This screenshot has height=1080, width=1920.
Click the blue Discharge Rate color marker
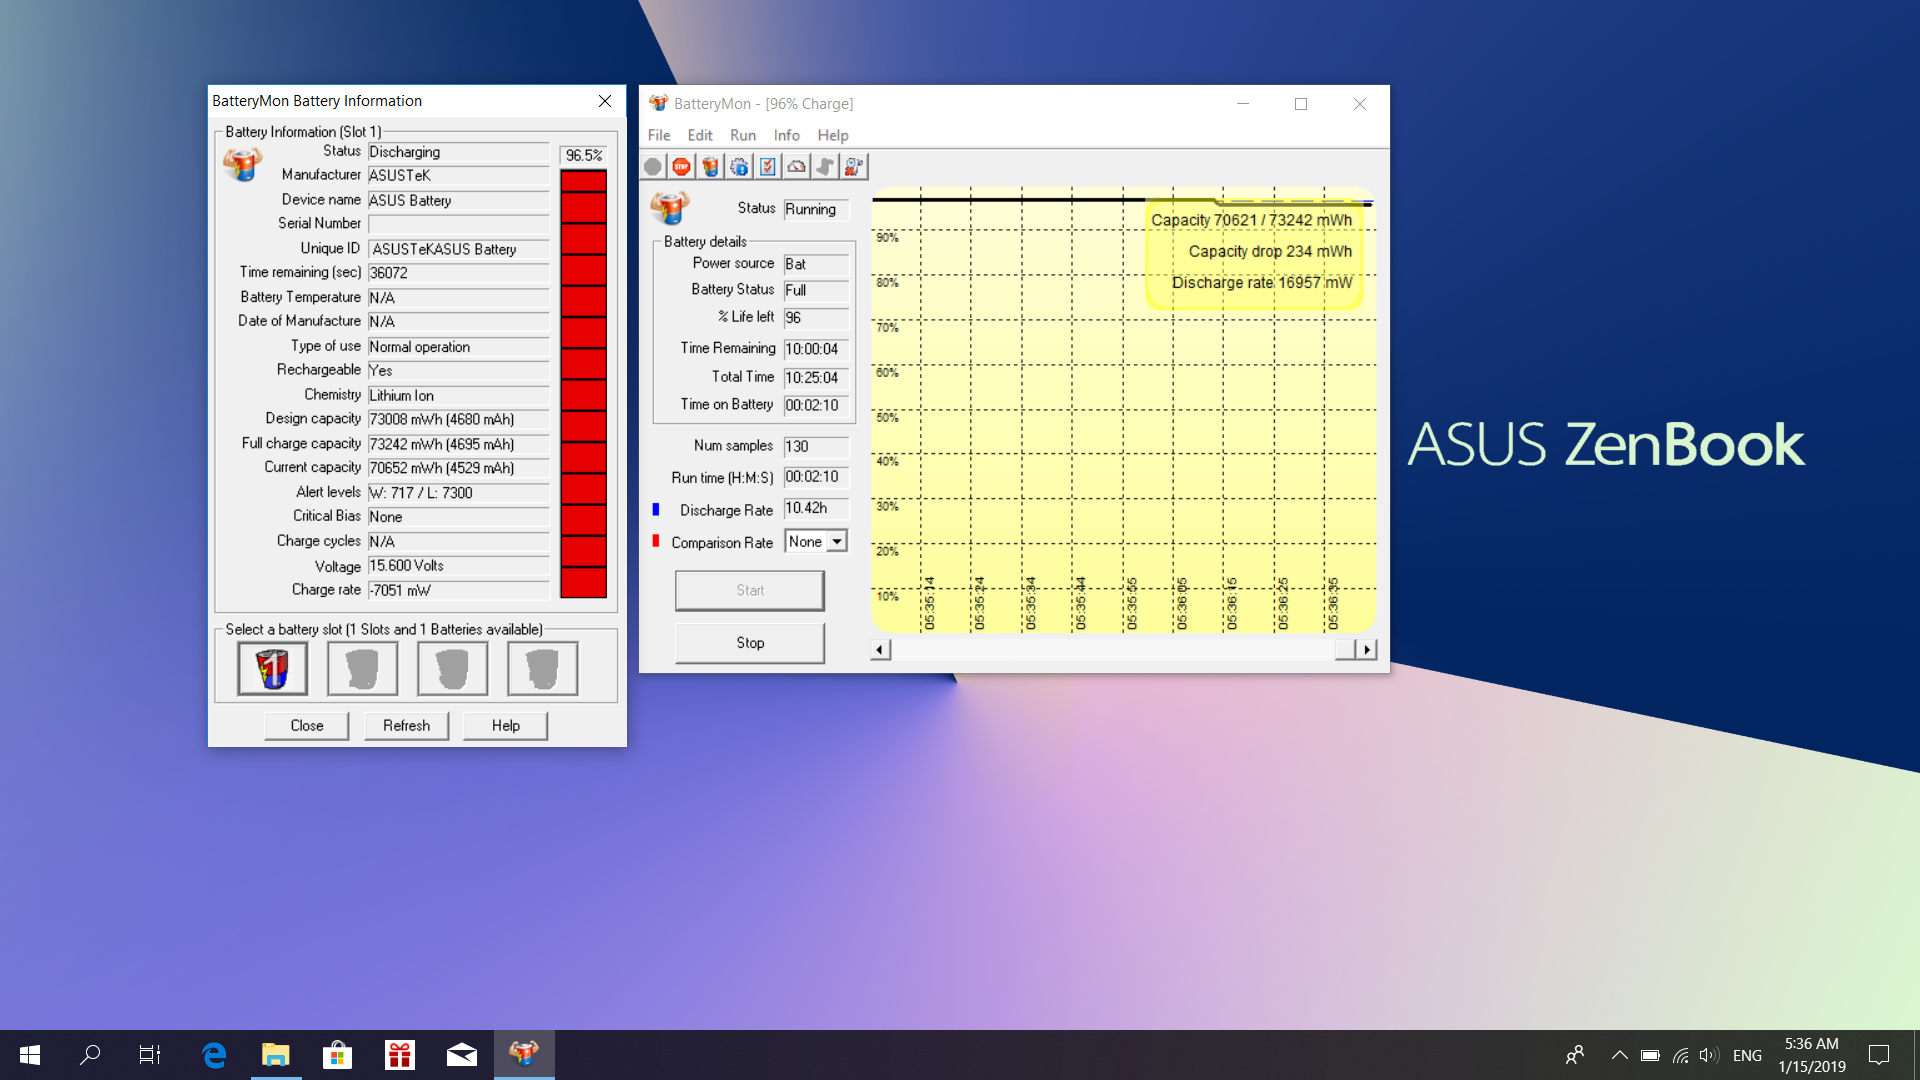pos(656,510)
